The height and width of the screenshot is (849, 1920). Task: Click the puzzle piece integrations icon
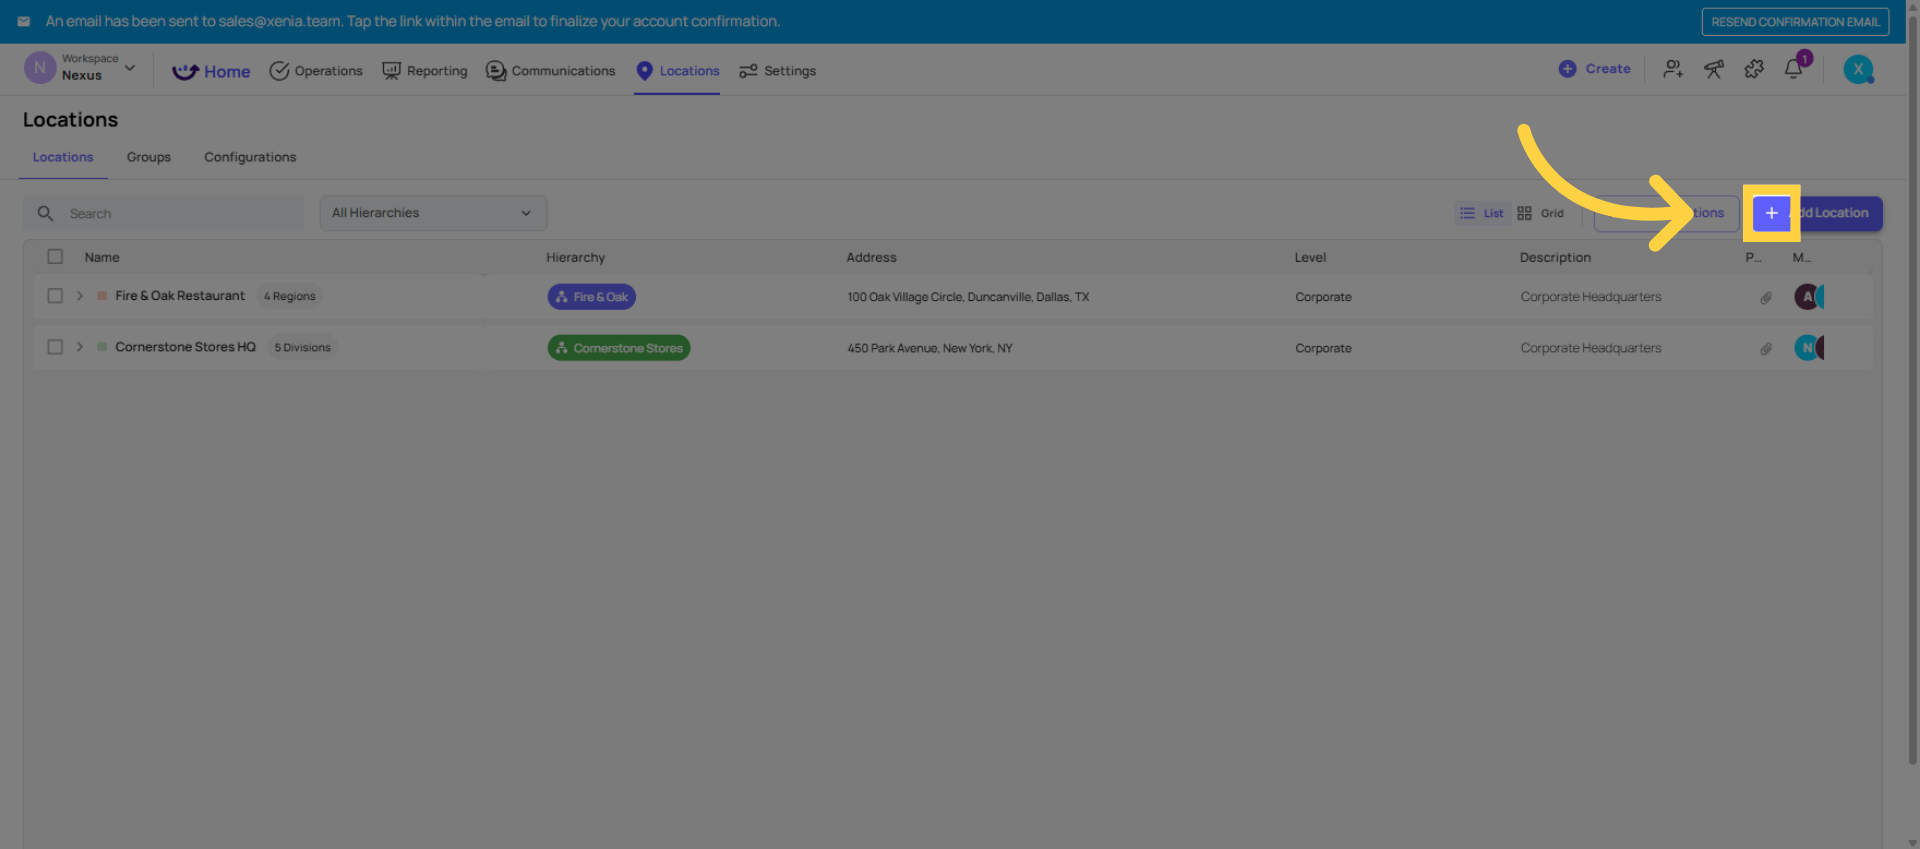click(1754, 69)
